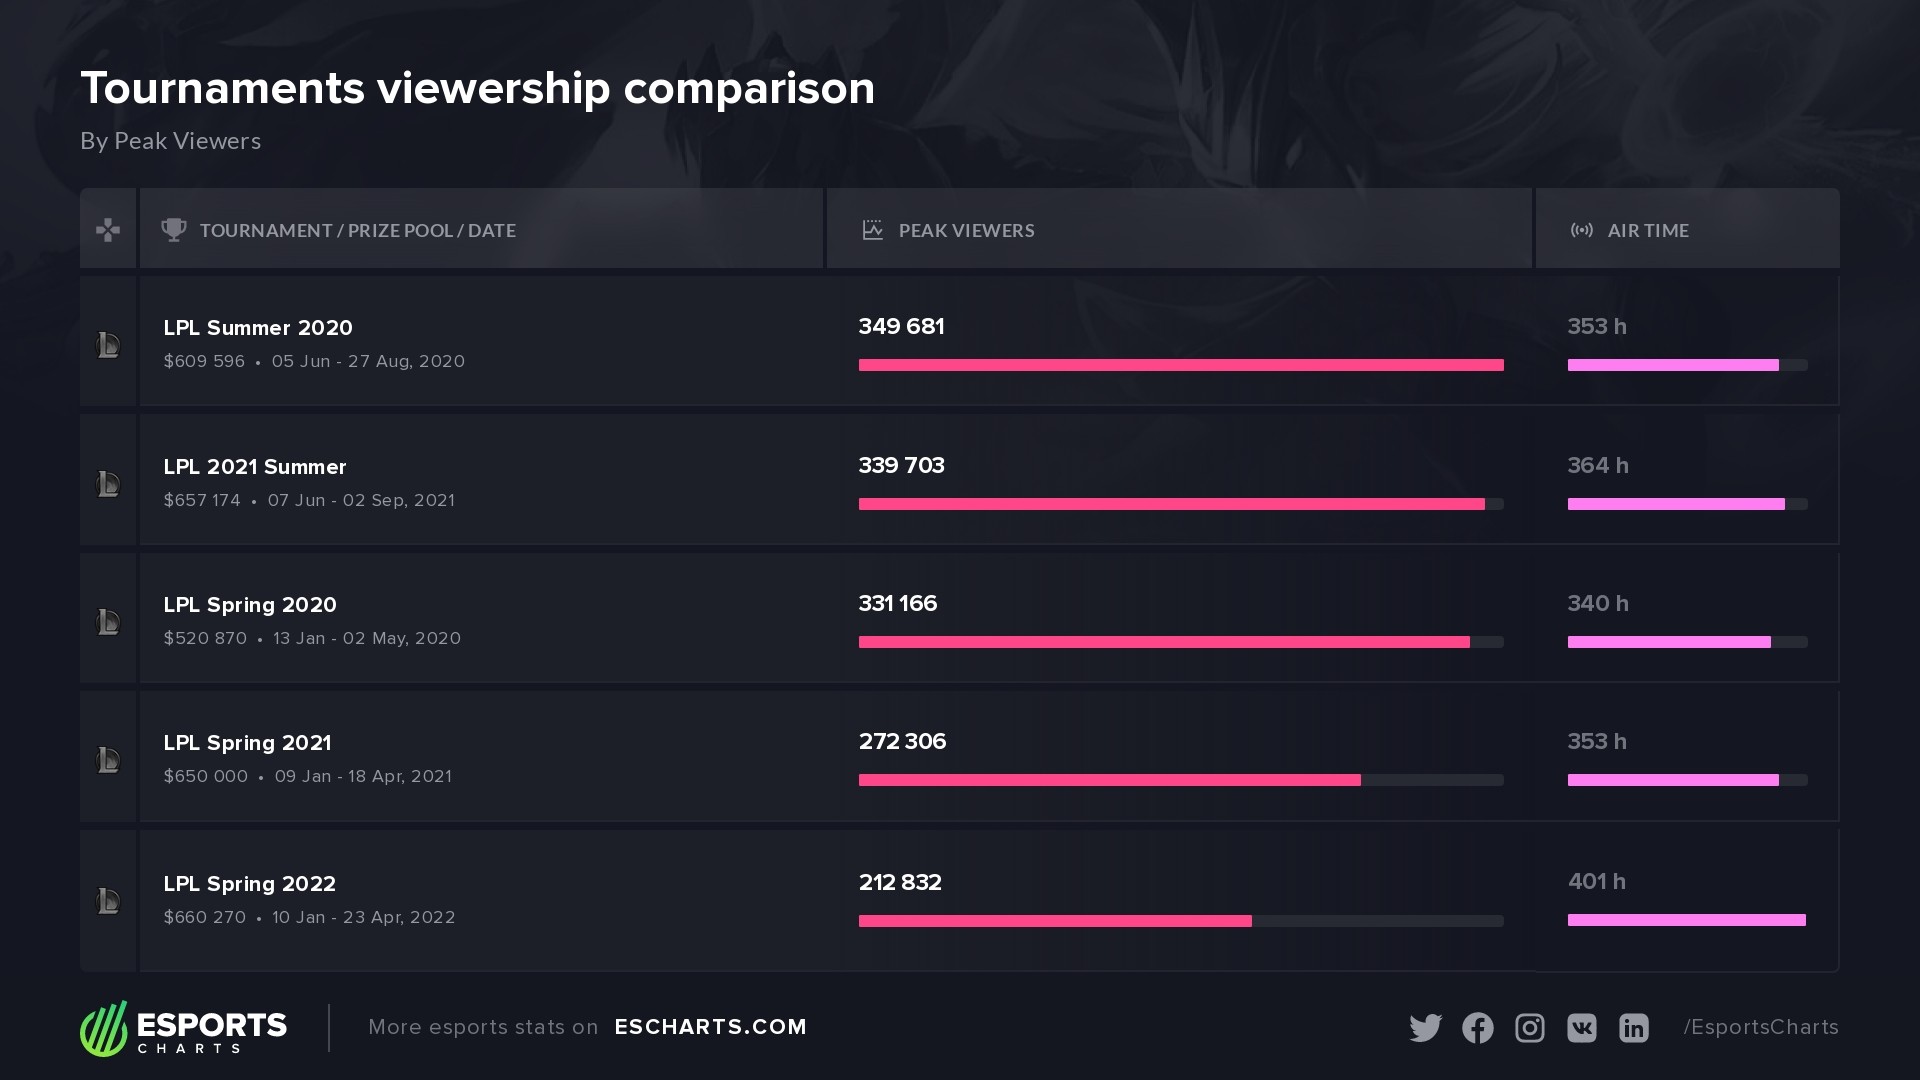Screen dimensions: 1920x1080
Task: Click the LPL Spring 2022 air time bar
Action: [1686, 920]
